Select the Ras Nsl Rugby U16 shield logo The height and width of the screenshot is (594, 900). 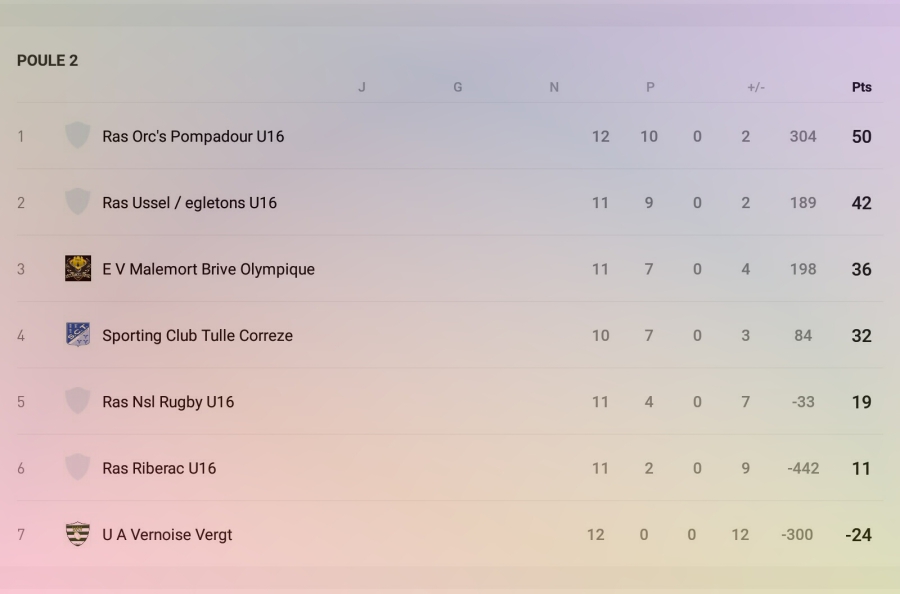coord(77,401)
